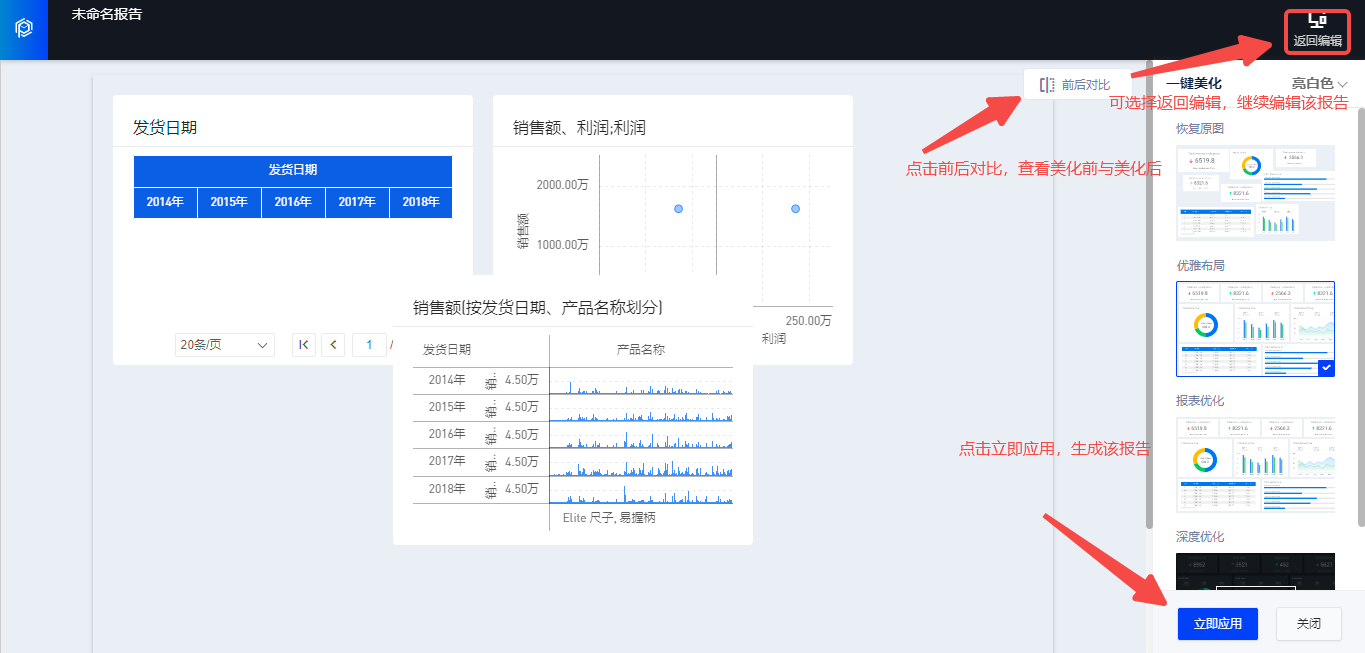
Task: Click the page number input box
Action: (369, 345)
